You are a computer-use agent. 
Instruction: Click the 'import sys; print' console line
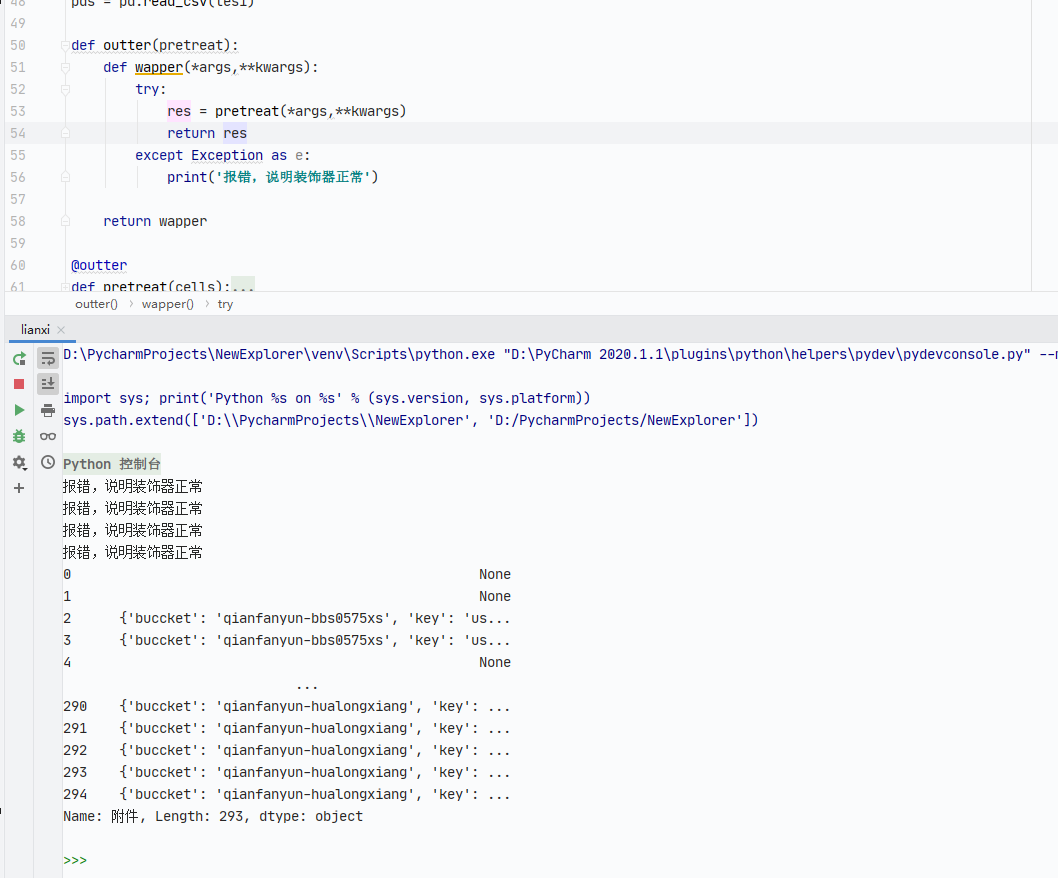pos(327,398)
